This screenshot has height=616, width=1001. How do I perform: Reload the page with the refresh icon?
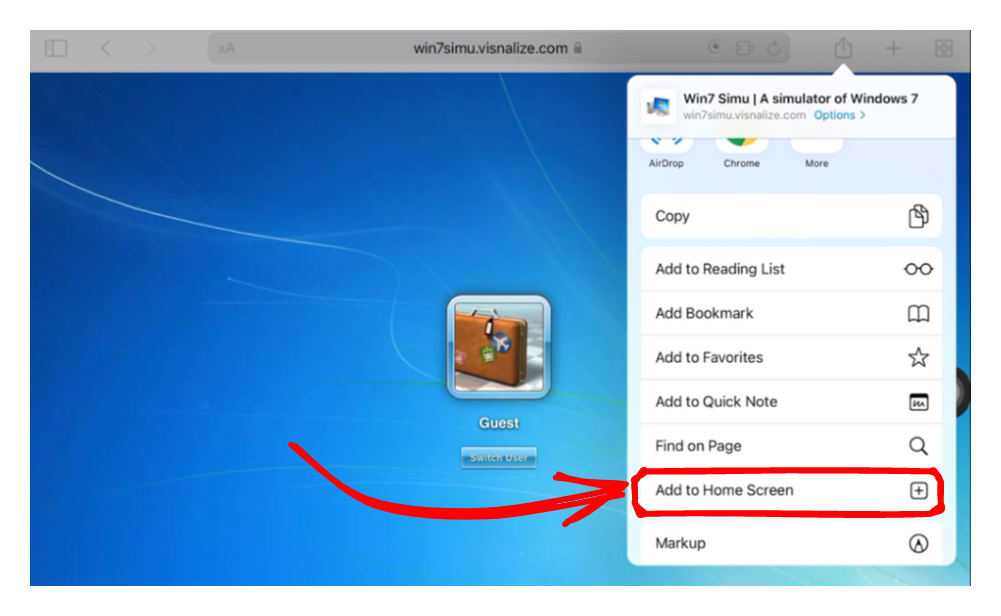coord(773,48)
